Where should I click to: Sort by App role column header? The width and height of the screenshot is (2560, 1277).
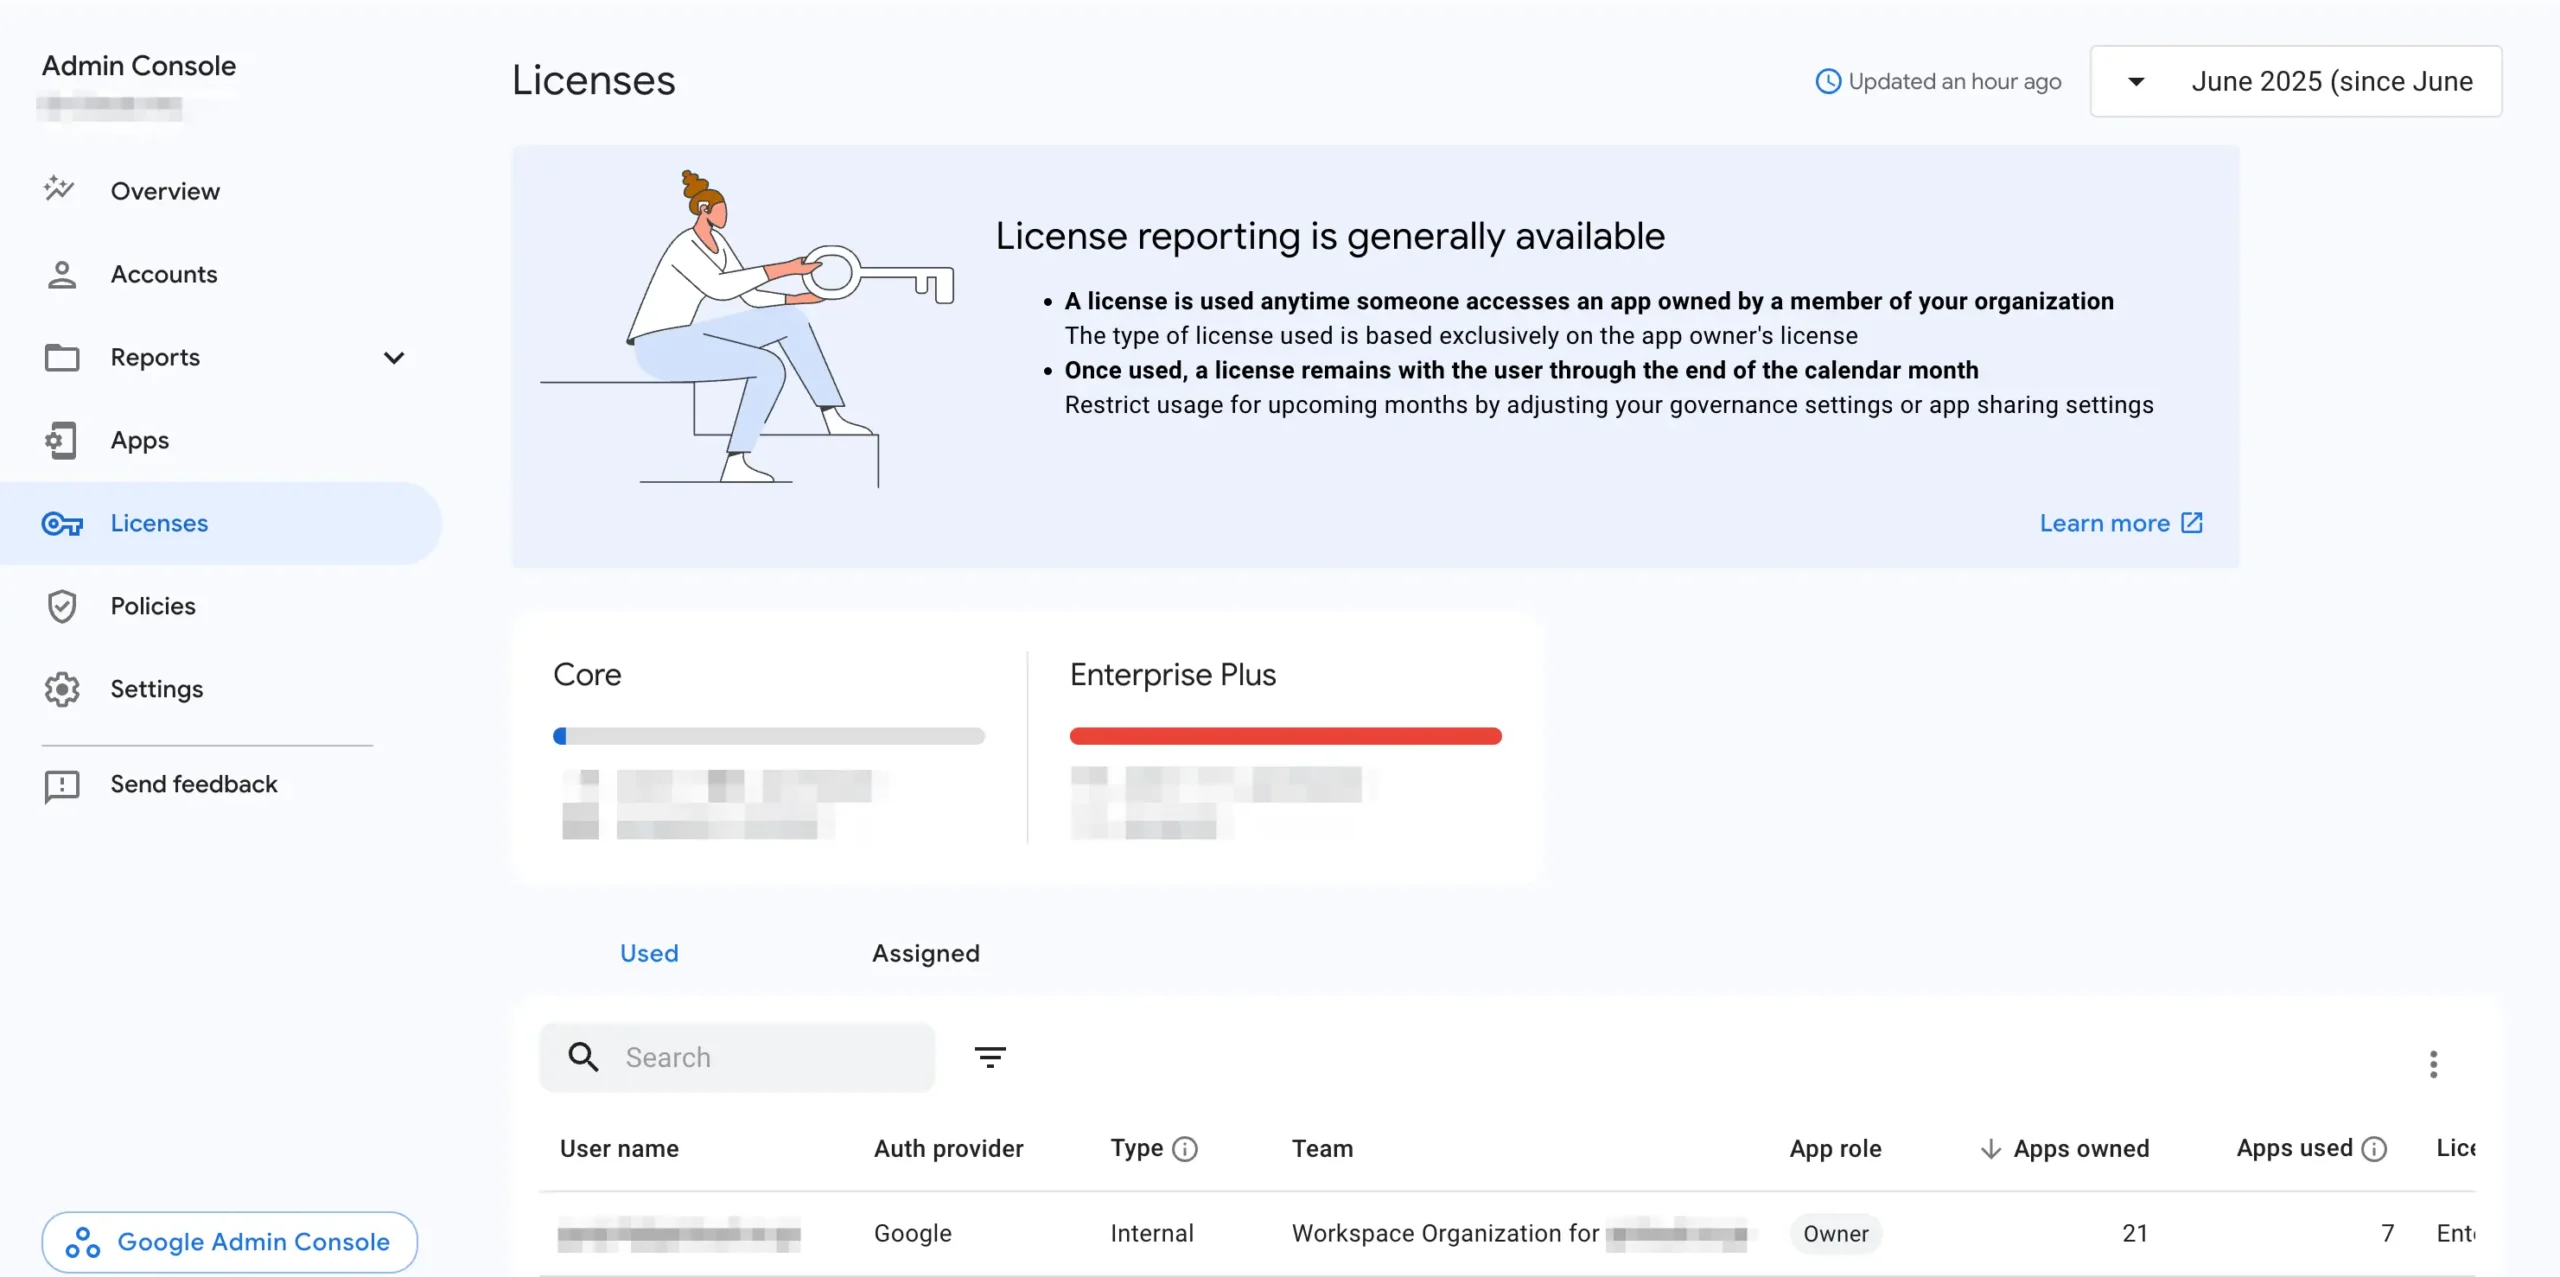[x=1836, y=1149]
